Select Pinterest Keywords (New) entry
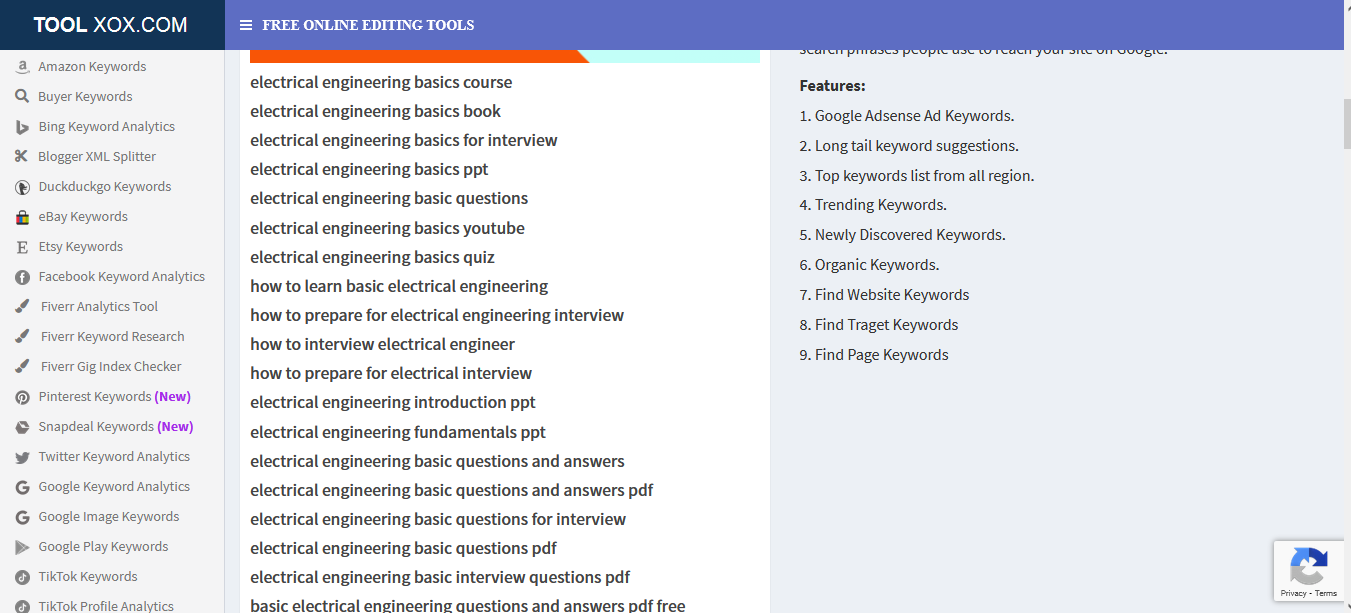 pyautogui.click(x=114, y=397)
